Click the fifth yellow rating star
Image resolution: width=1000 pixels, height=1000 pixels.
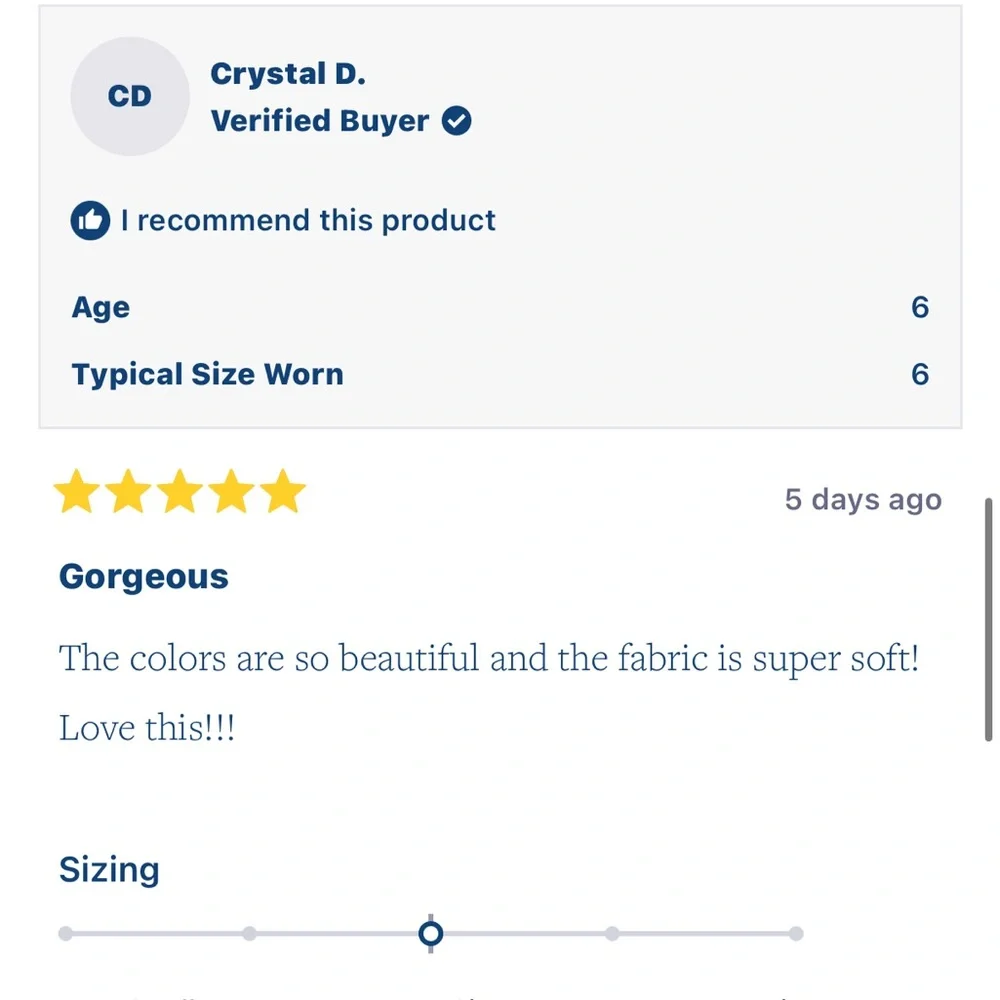point(283,491)
